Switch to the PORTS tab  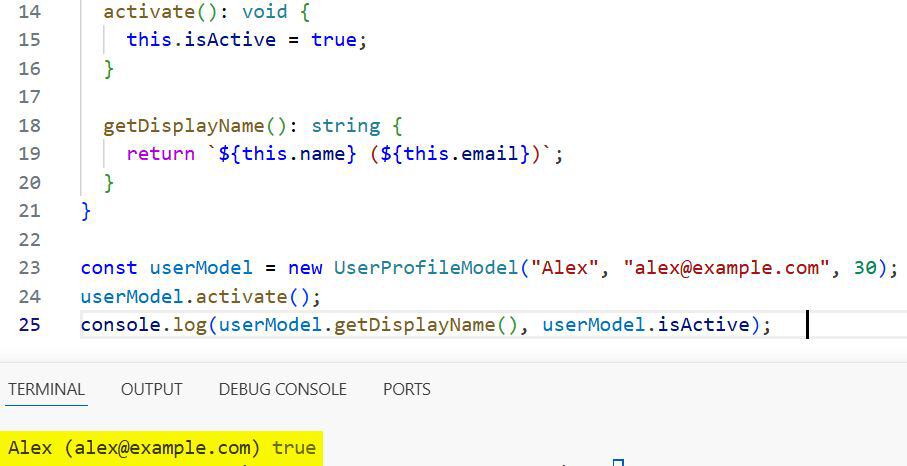[x=407, y=389]
